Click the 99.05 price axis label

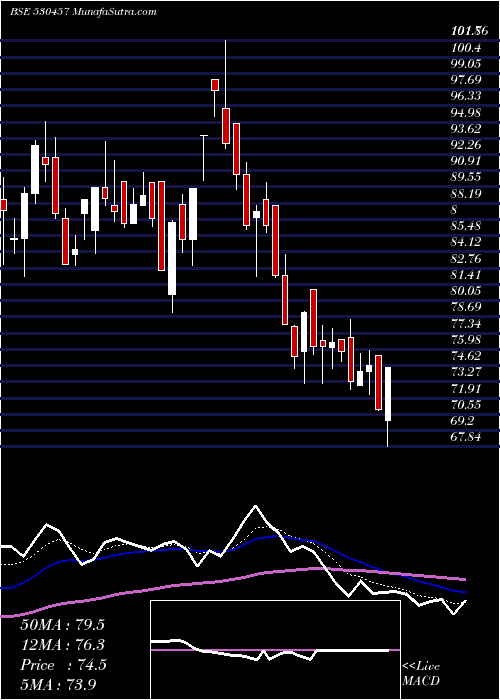coord(466,63)
